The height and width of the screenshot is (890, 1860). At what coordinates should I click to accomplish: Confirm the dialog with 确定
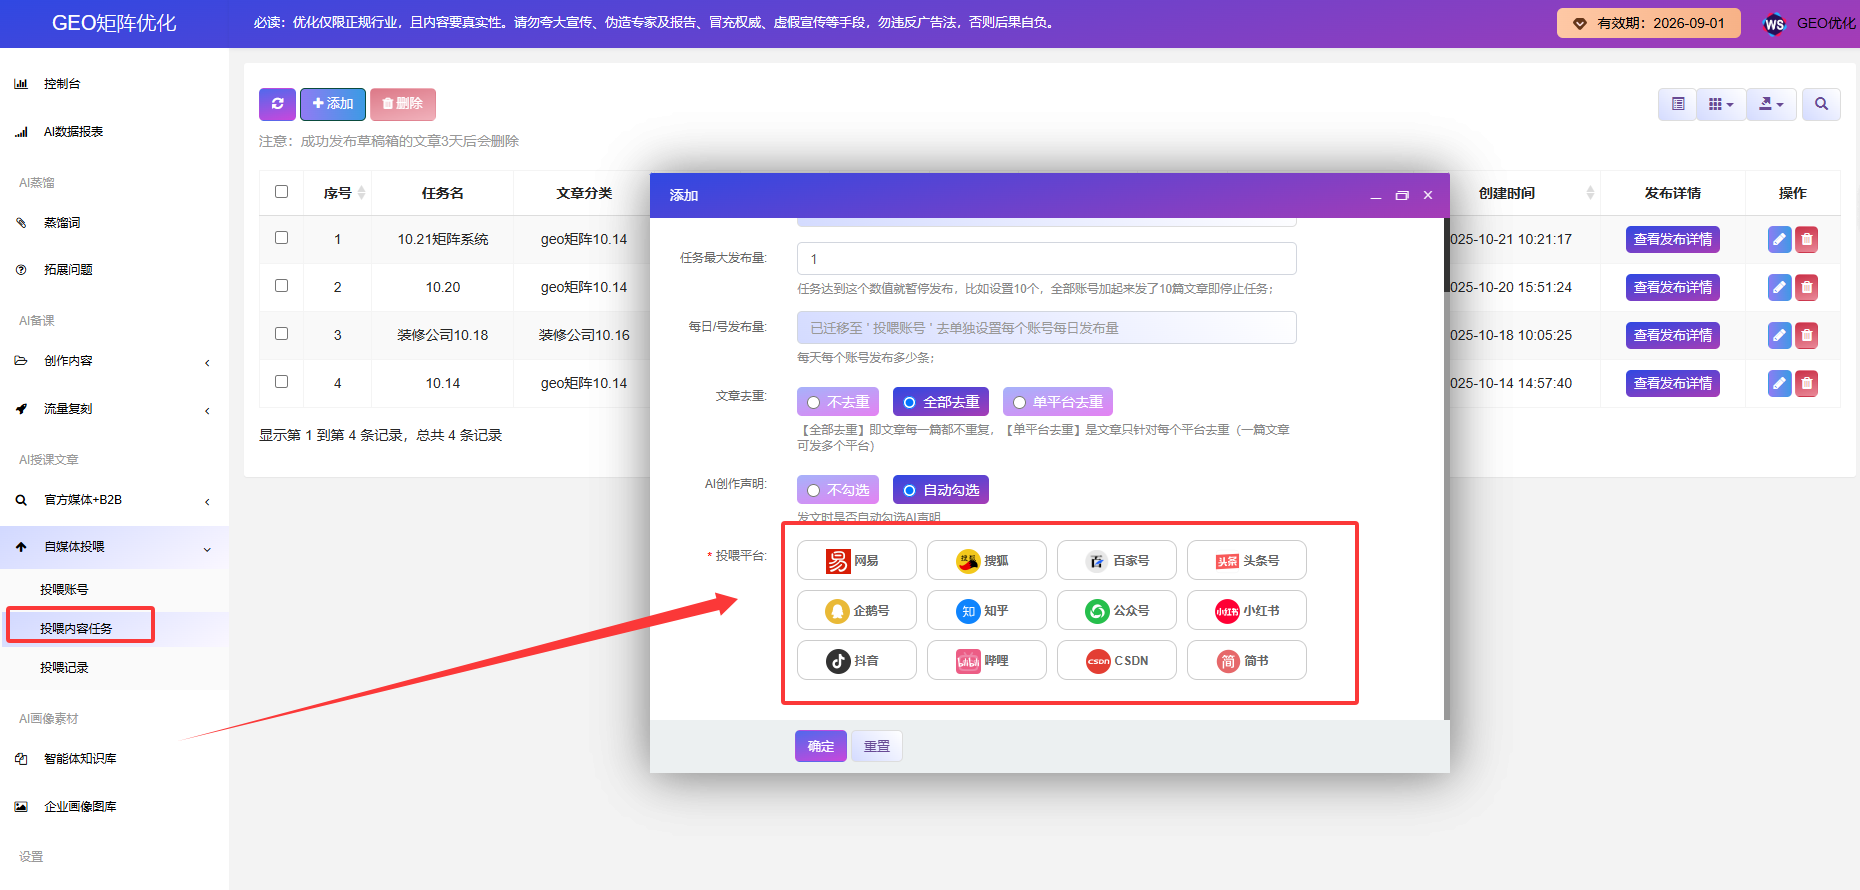pyautogui.click(x=821, y=746)
